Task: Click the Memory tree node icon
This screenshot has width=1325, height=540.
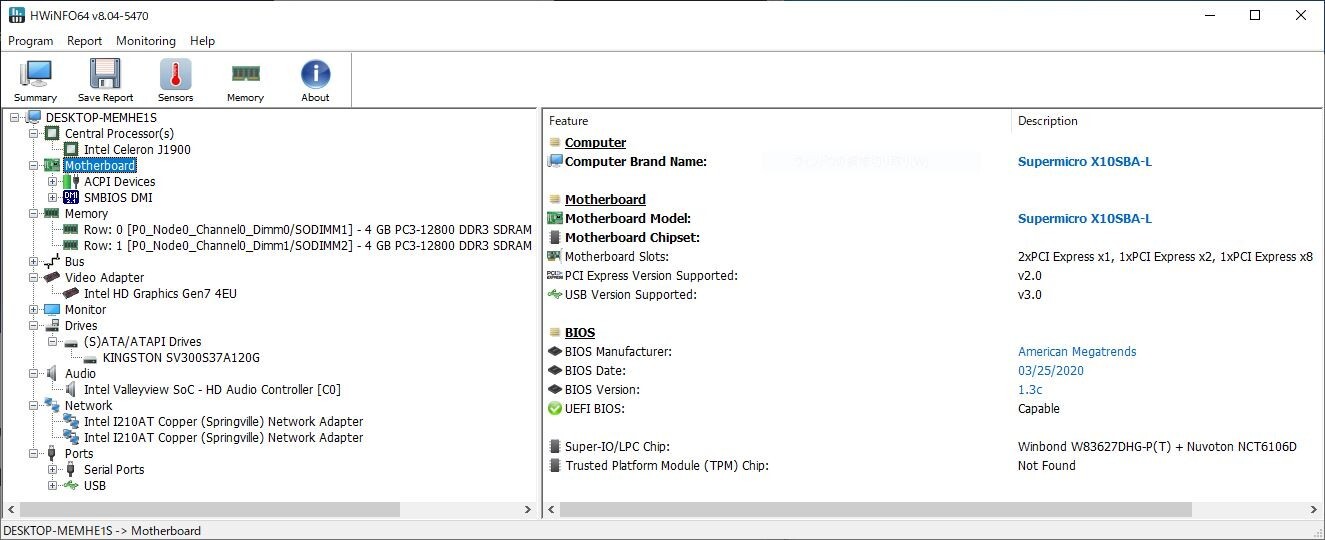Action: click(x=53, y=213)
